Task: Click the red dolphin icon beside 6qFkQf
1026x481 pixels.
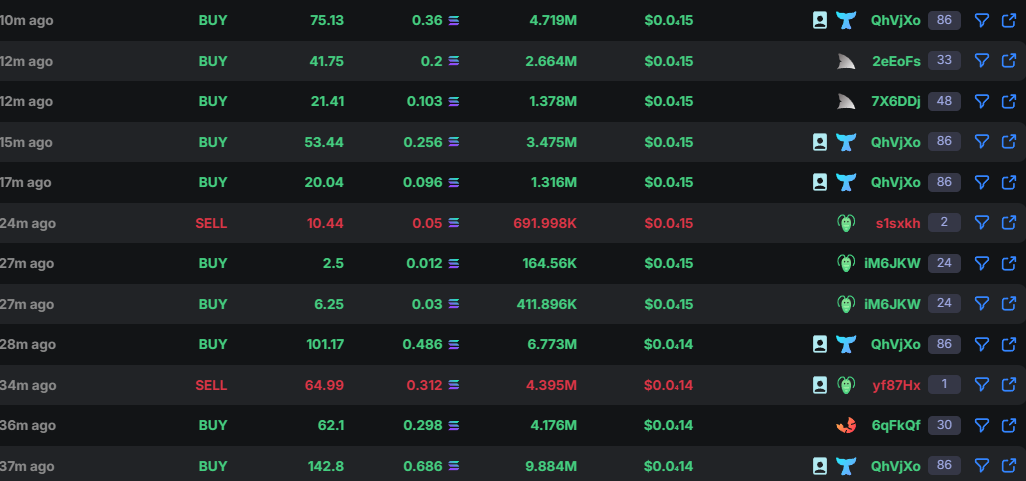Action: pos(846,425)
